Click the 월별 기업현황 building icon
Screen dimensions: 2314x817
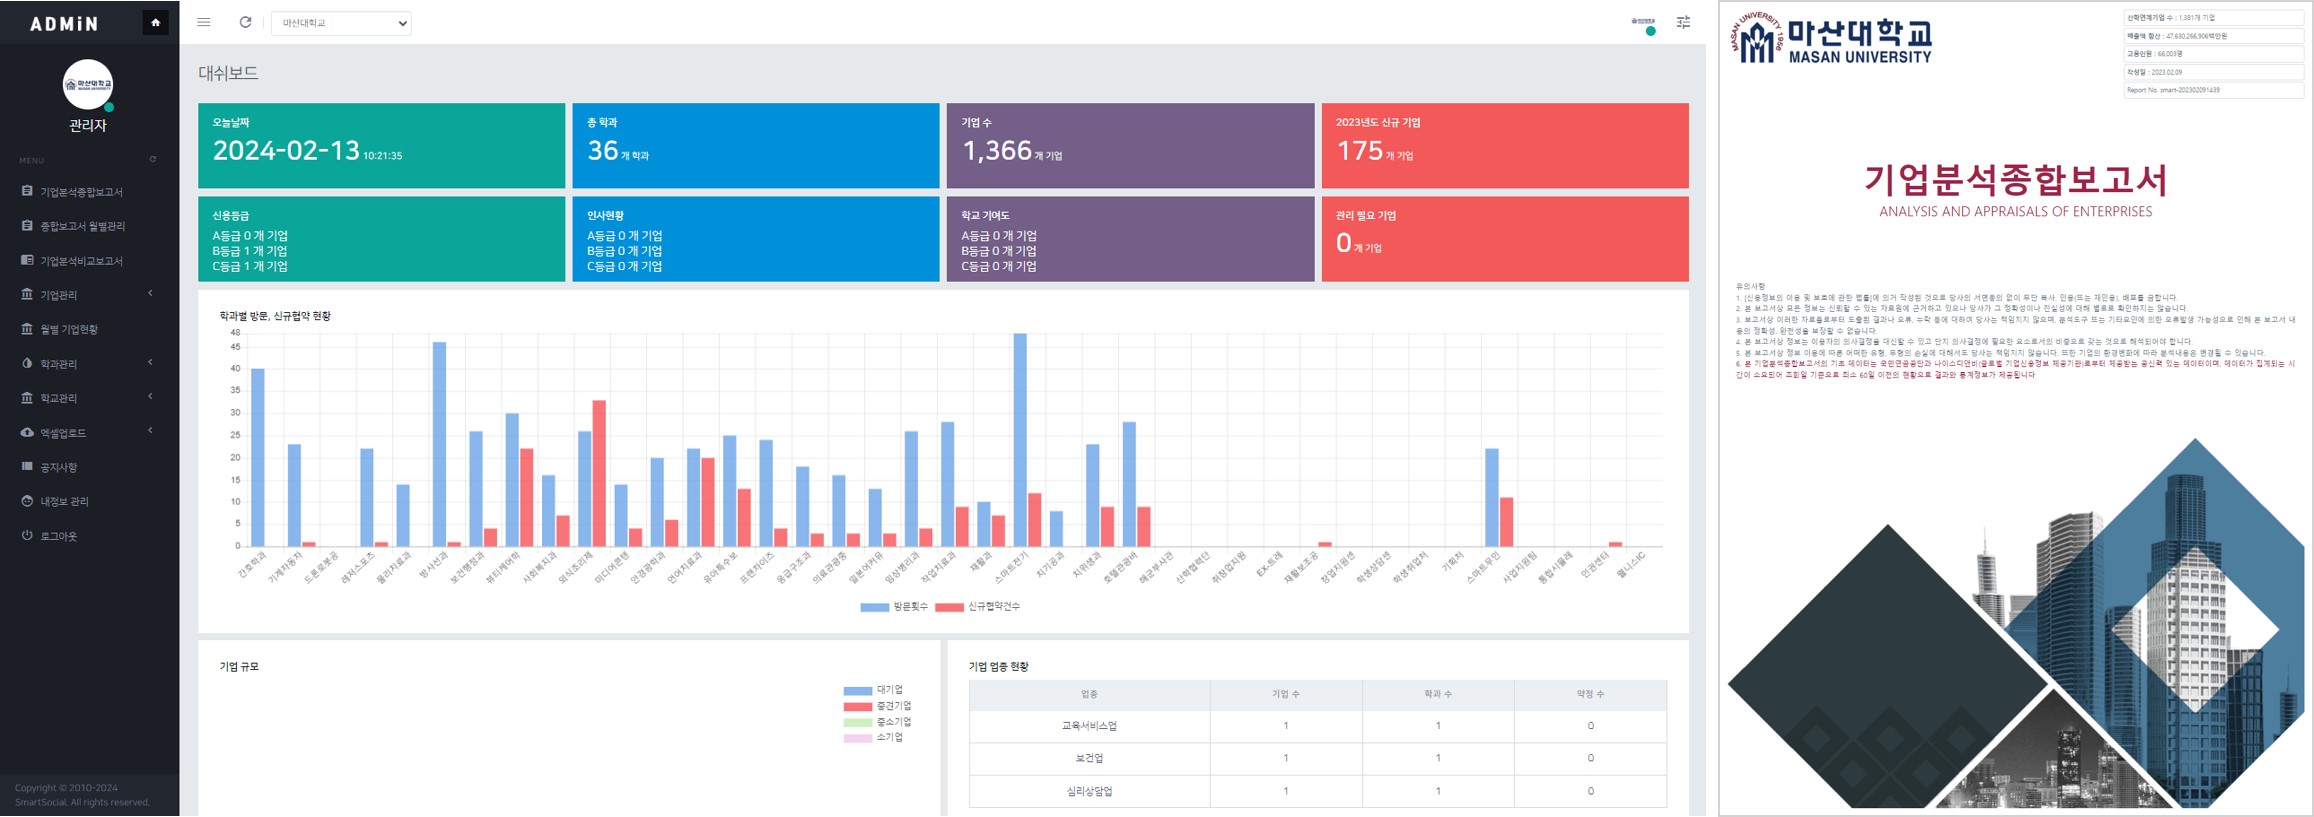coord(27,329)
